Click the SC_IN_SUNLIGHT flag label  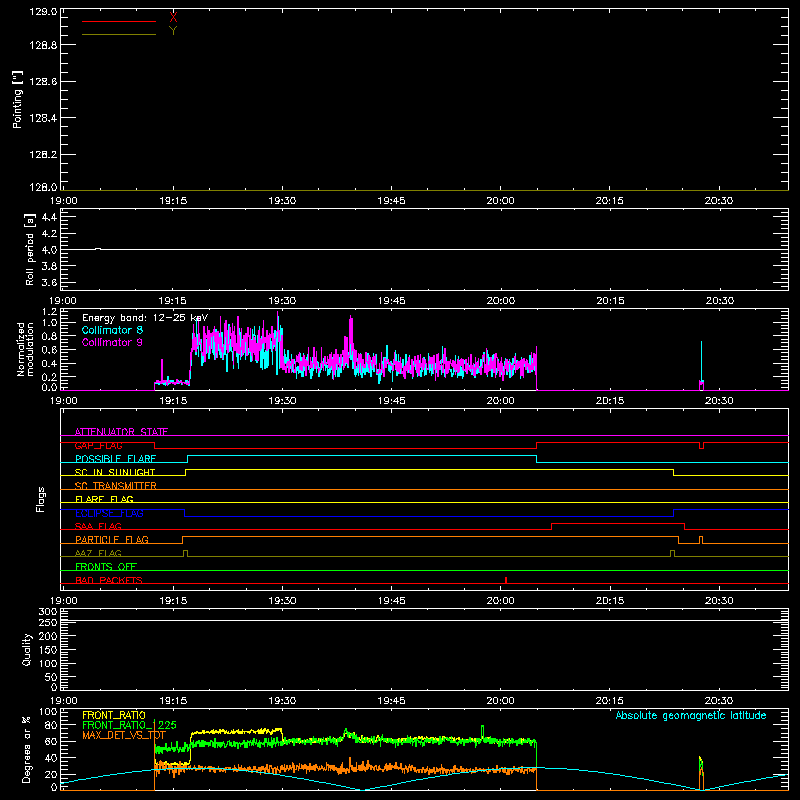(115, 472)
